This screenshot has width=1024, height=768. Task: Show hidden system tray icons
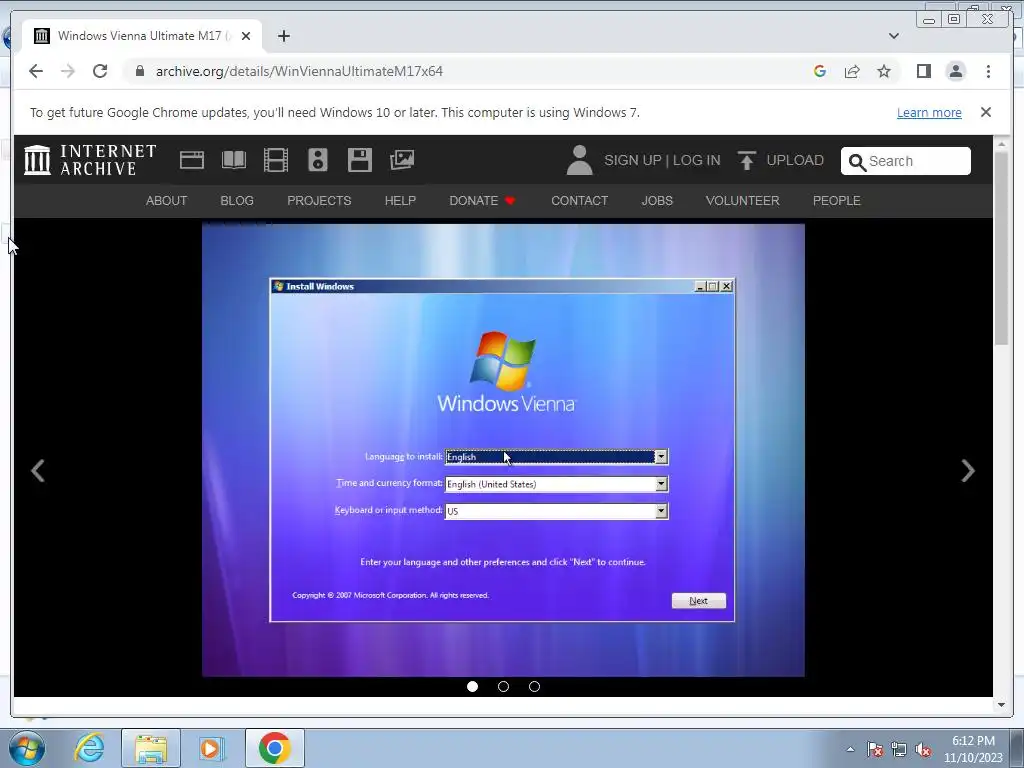(x=850, y=749)
